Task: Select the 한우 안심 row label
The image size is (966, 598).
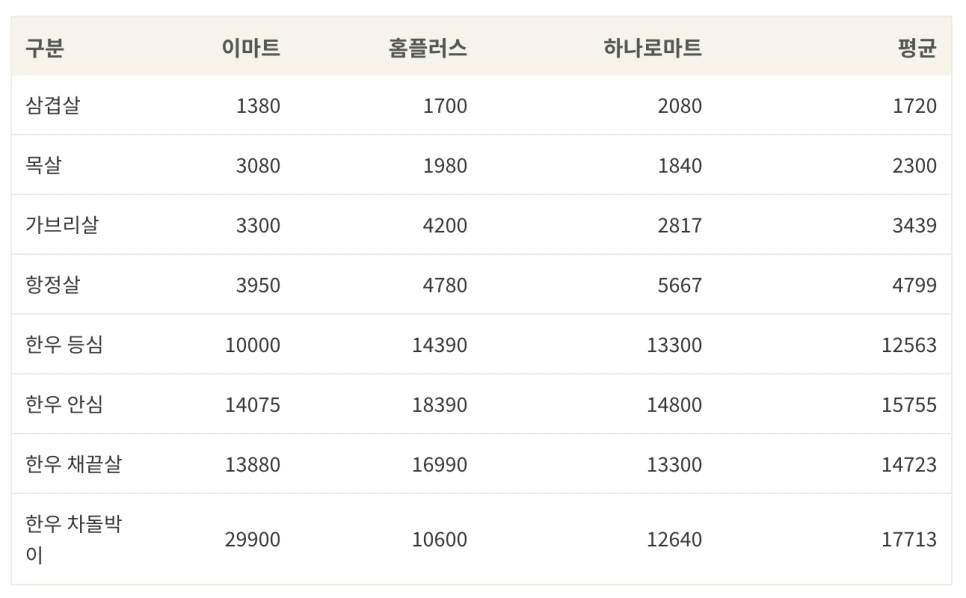Action: coord(64,405)
